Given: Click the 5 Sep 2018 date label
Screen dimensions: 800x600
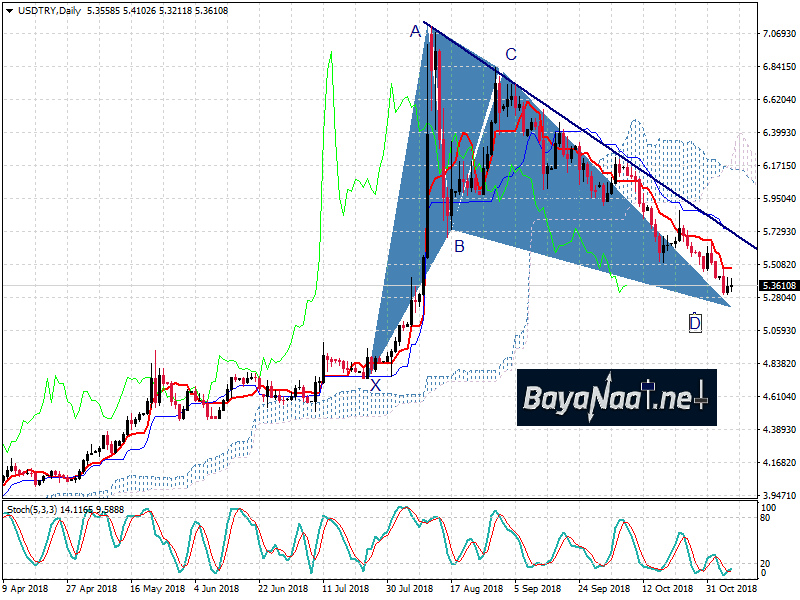Looking at the screenshot, I should [x=539, y=589].
